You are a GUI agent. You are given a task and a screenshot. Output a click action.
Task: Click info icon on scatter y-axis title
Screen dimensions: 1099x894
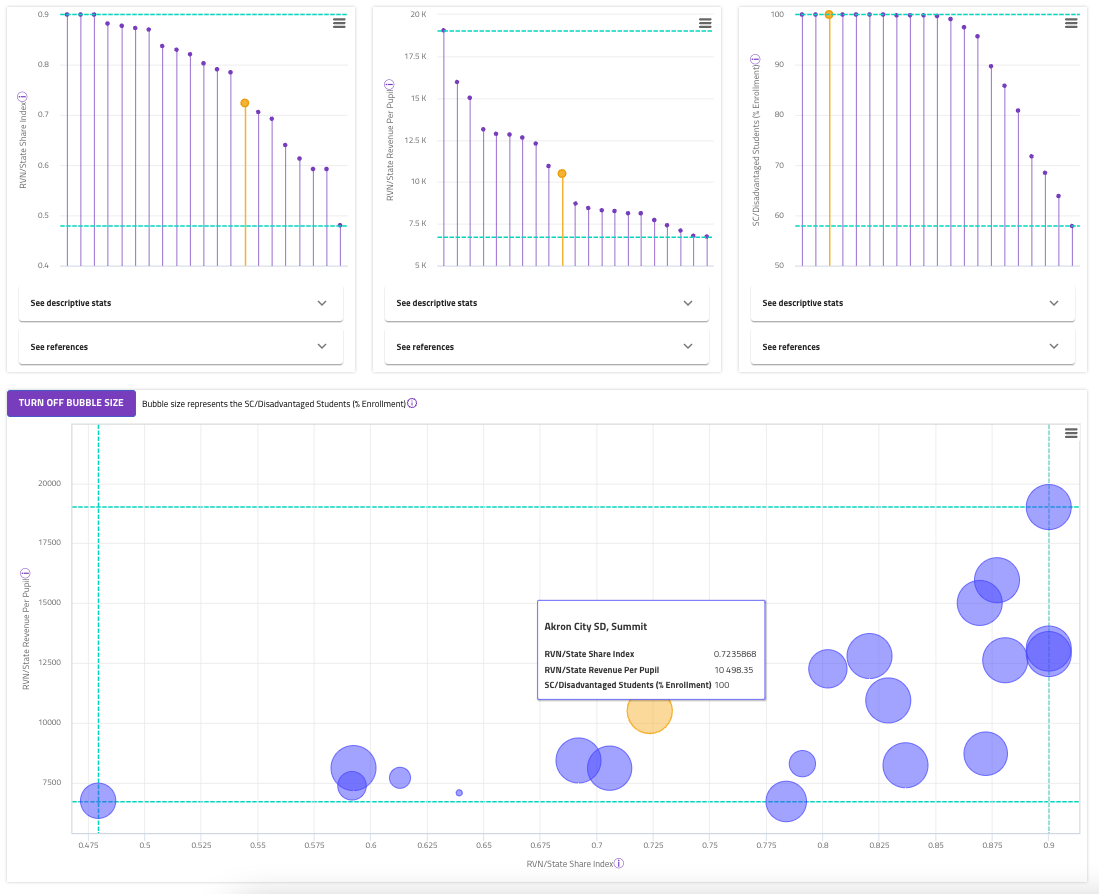(x=25, y=573)
